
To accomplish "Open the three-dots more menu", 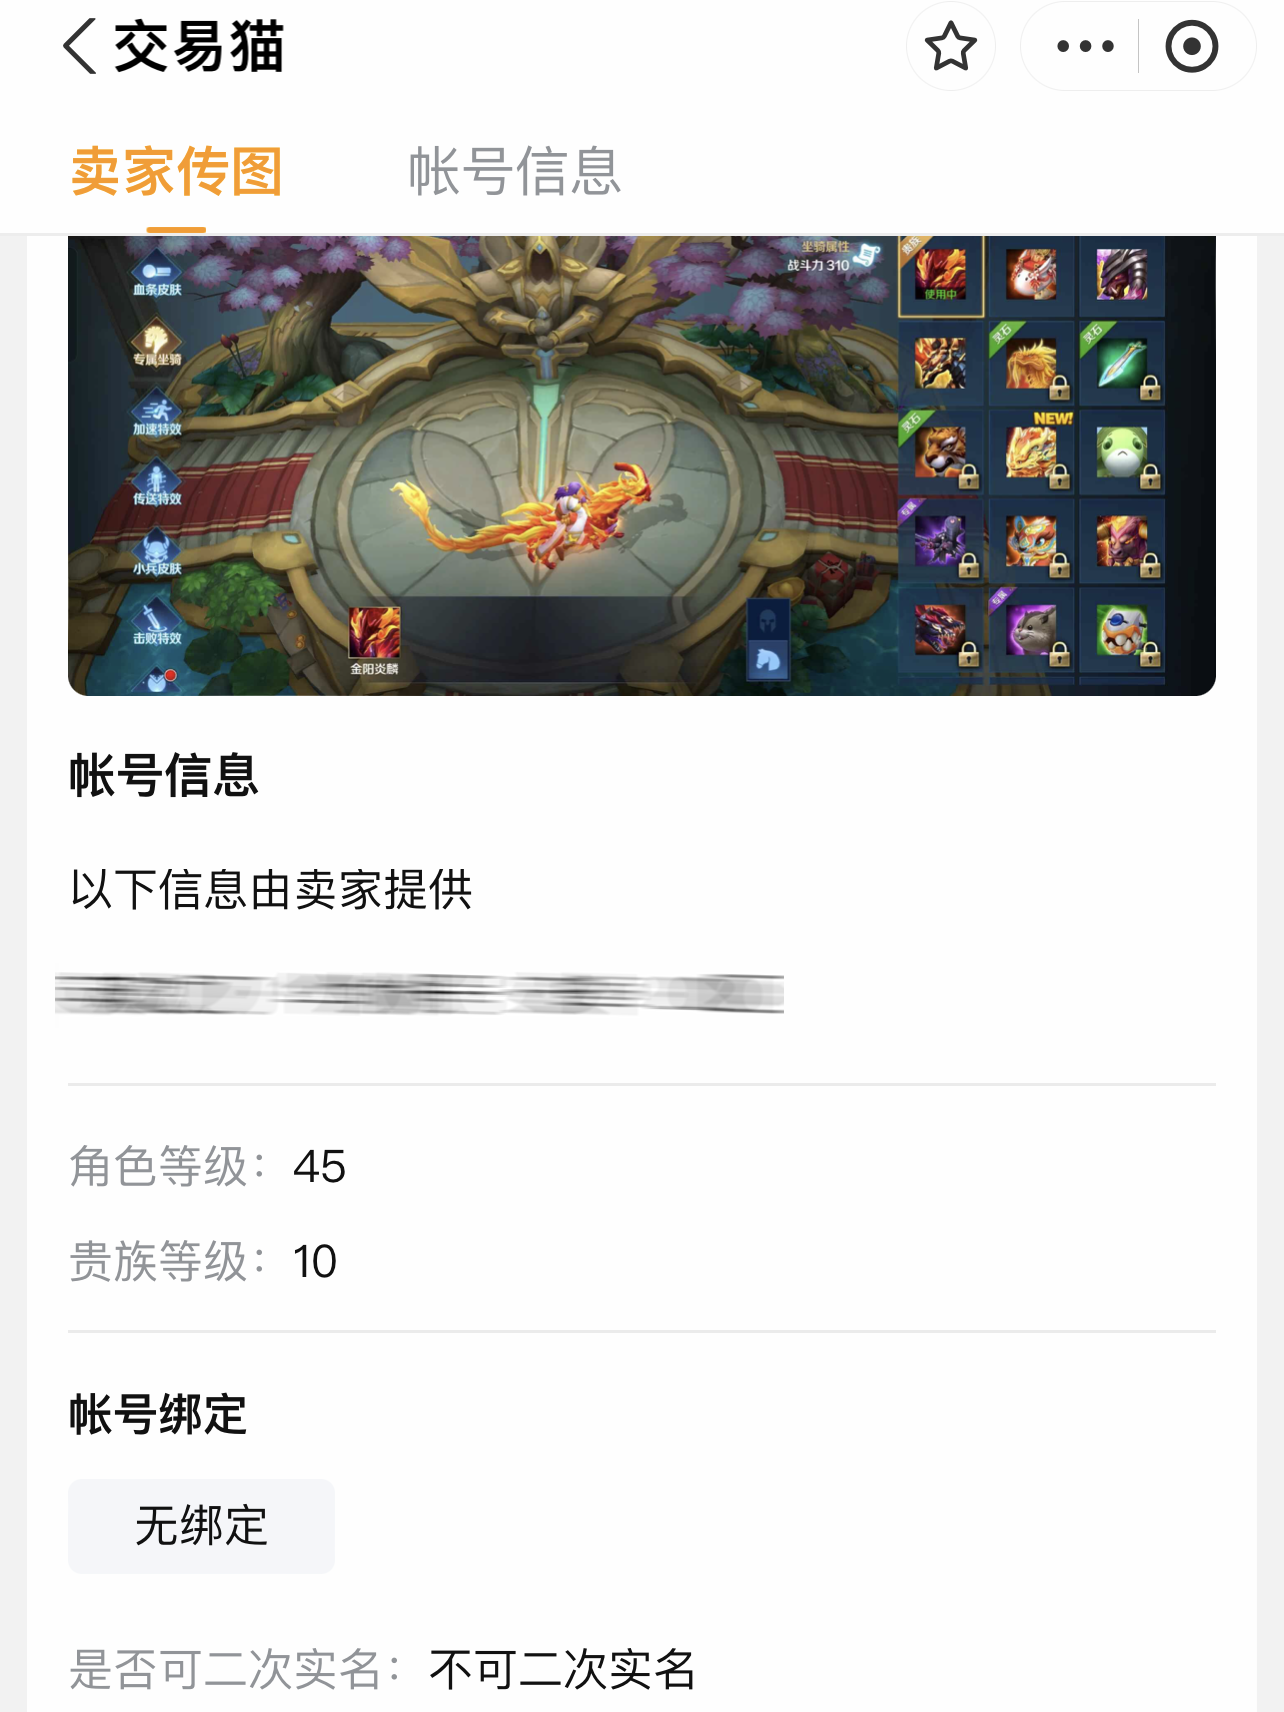I will coord(1085,46).
